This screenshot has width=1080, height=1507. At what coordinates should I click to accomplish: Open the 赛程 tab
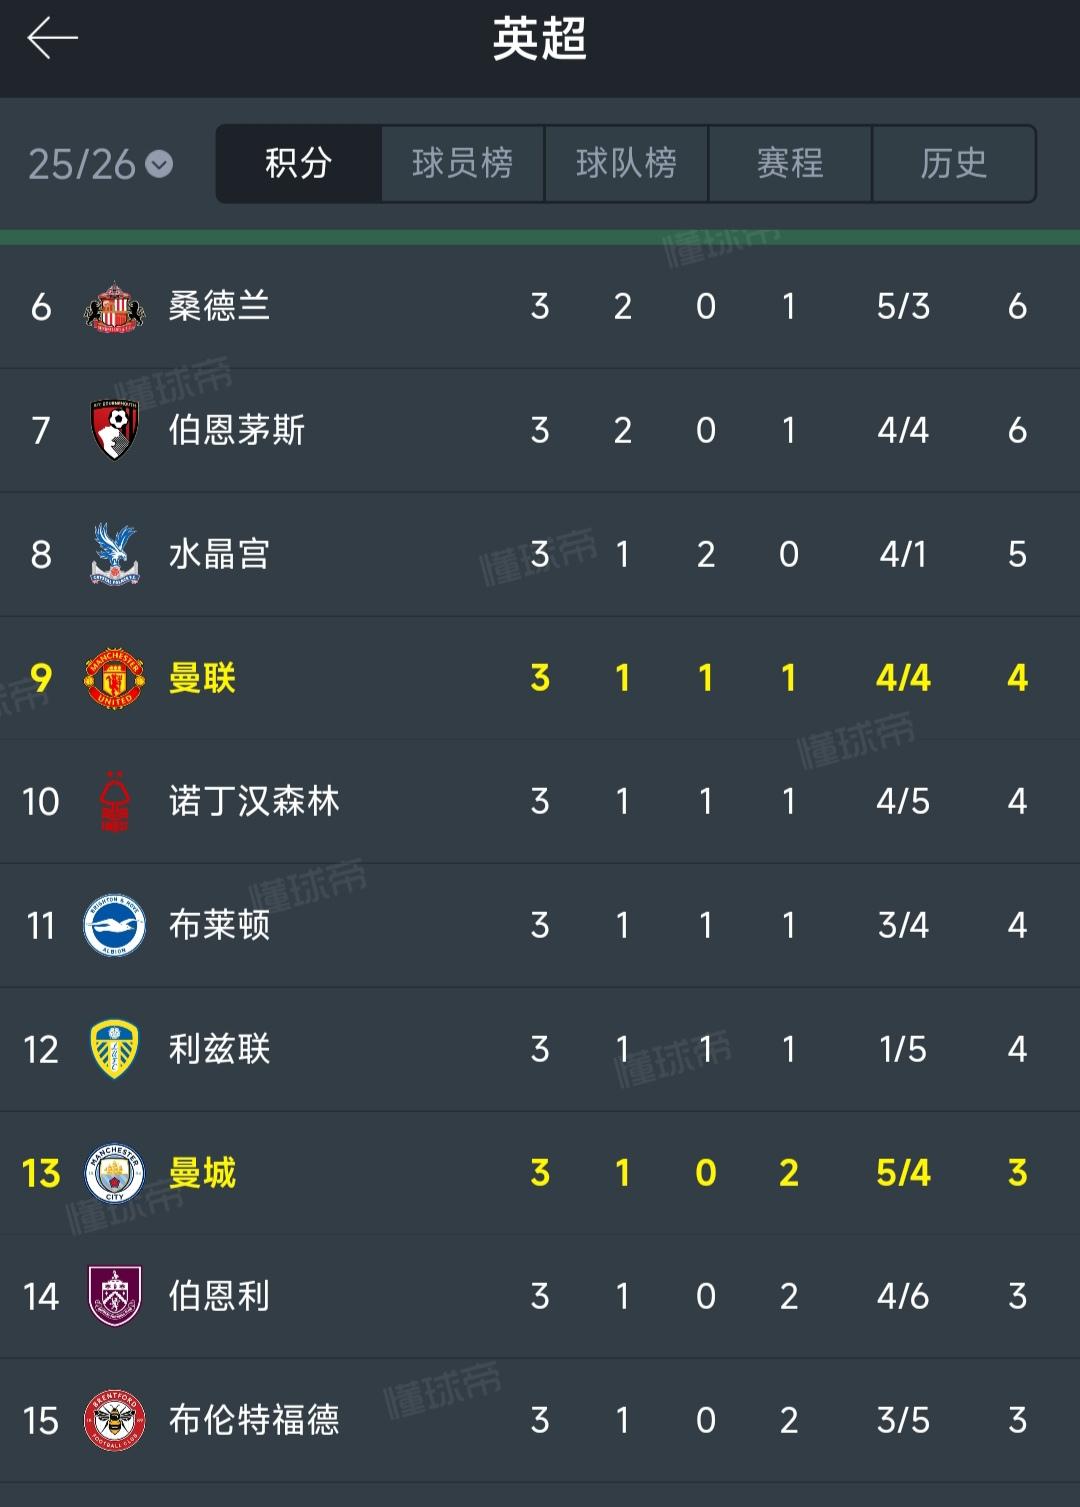click(790, 163)
